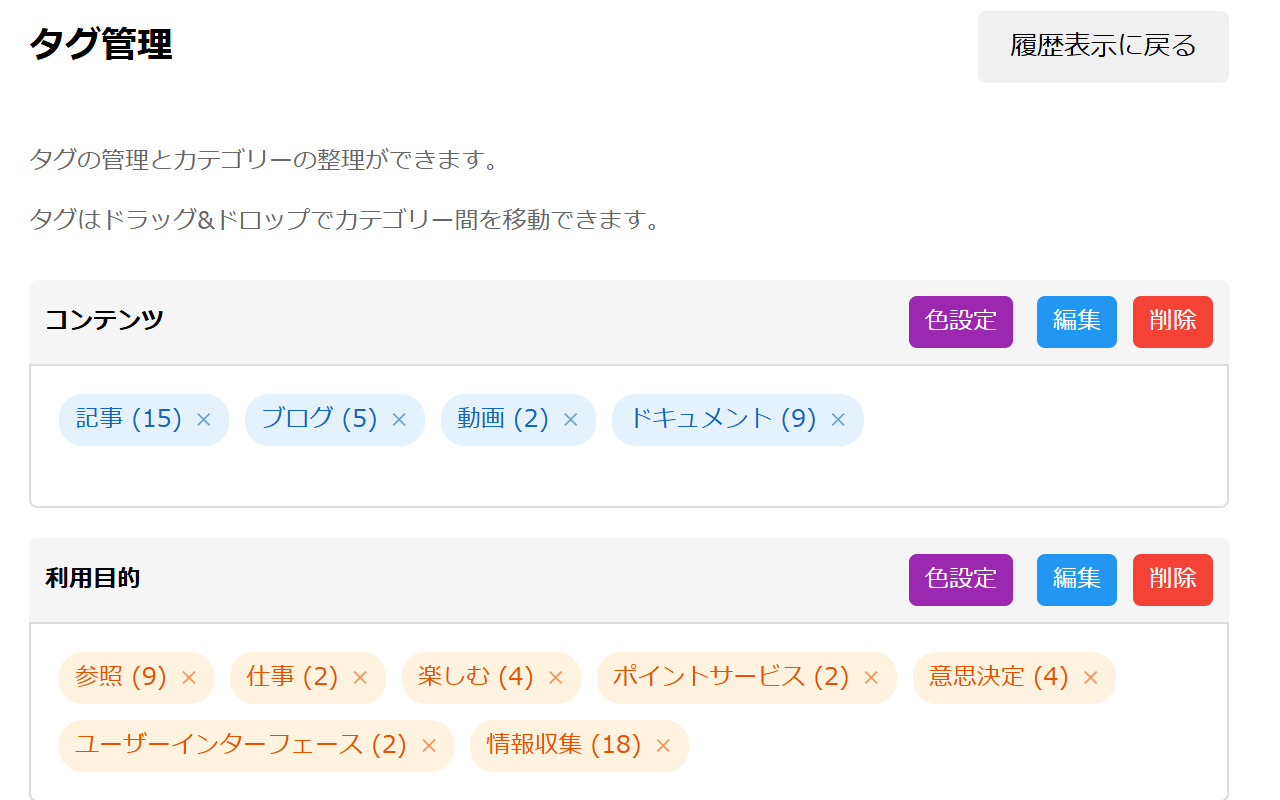Remove the 参照 tag with its × icon
1280x800 pixels.
point(189,678)
